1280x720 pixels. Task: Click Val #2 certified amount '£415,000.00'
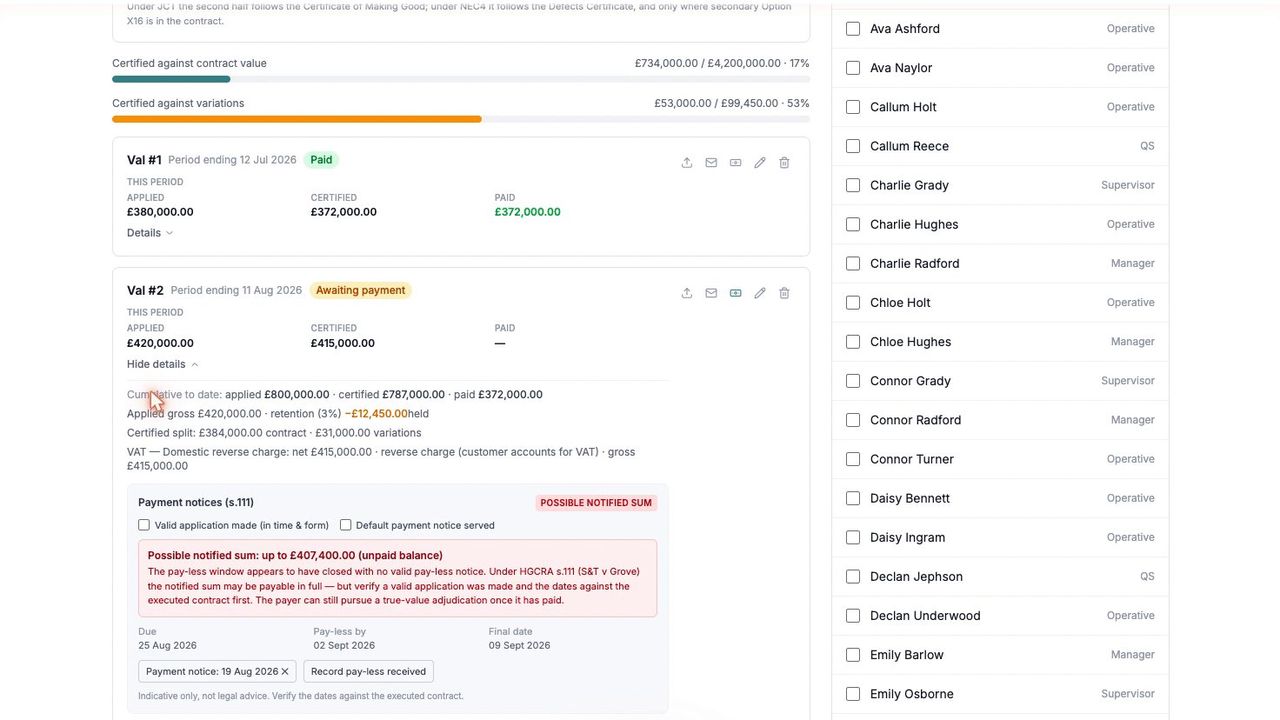pos(343,343)
